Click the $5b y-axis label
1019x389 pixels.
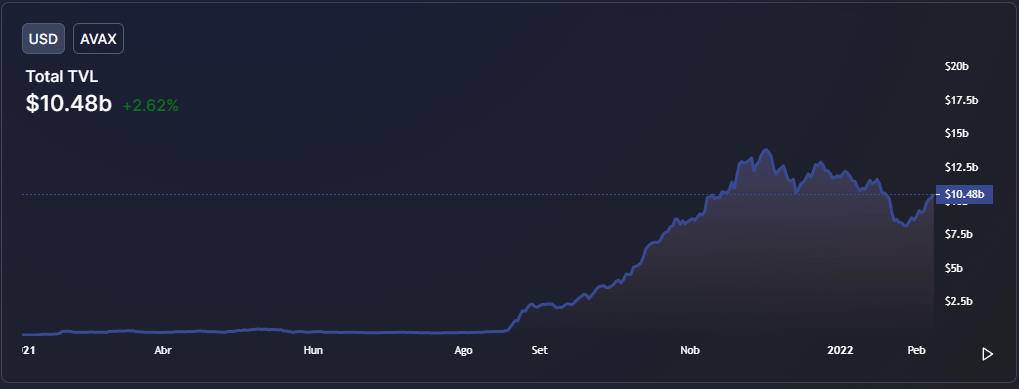pos(954,268)
